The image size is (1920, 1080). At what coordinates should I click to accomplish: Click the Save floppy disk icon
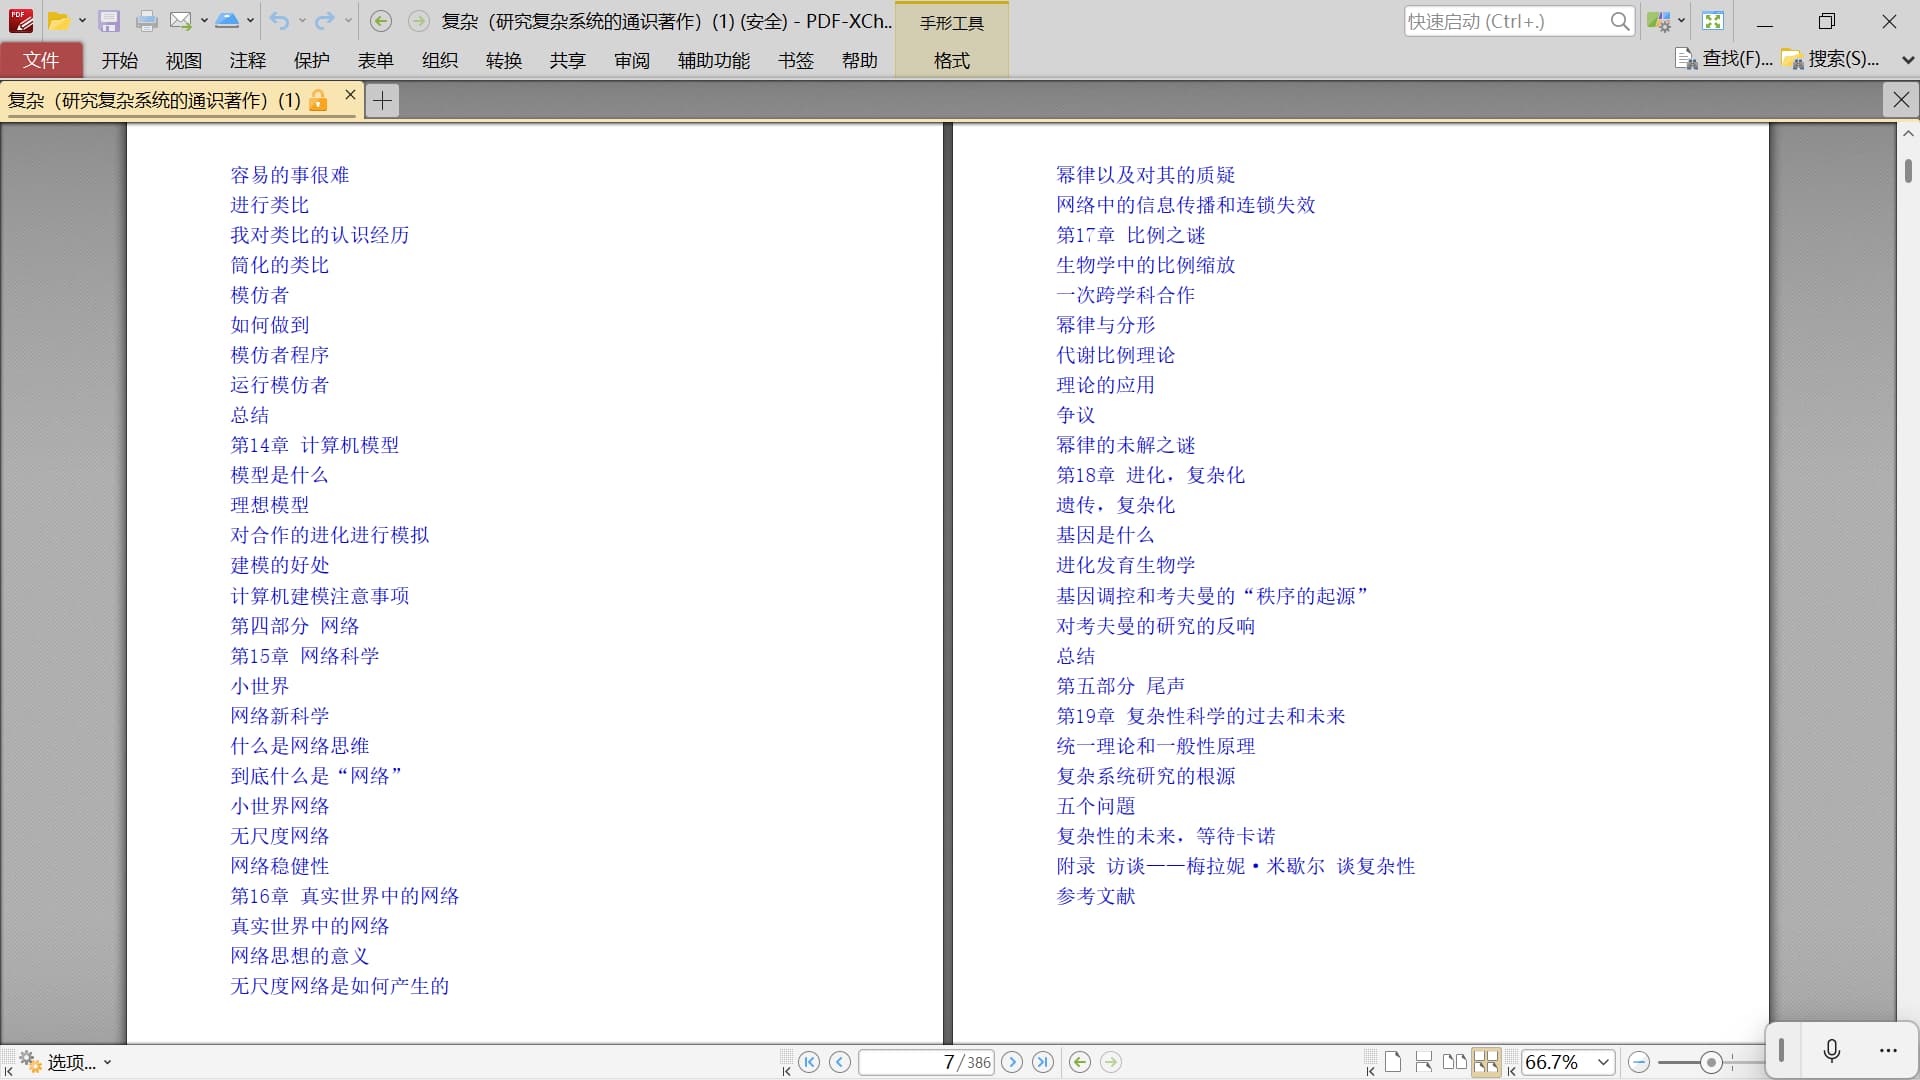[109, 21]
